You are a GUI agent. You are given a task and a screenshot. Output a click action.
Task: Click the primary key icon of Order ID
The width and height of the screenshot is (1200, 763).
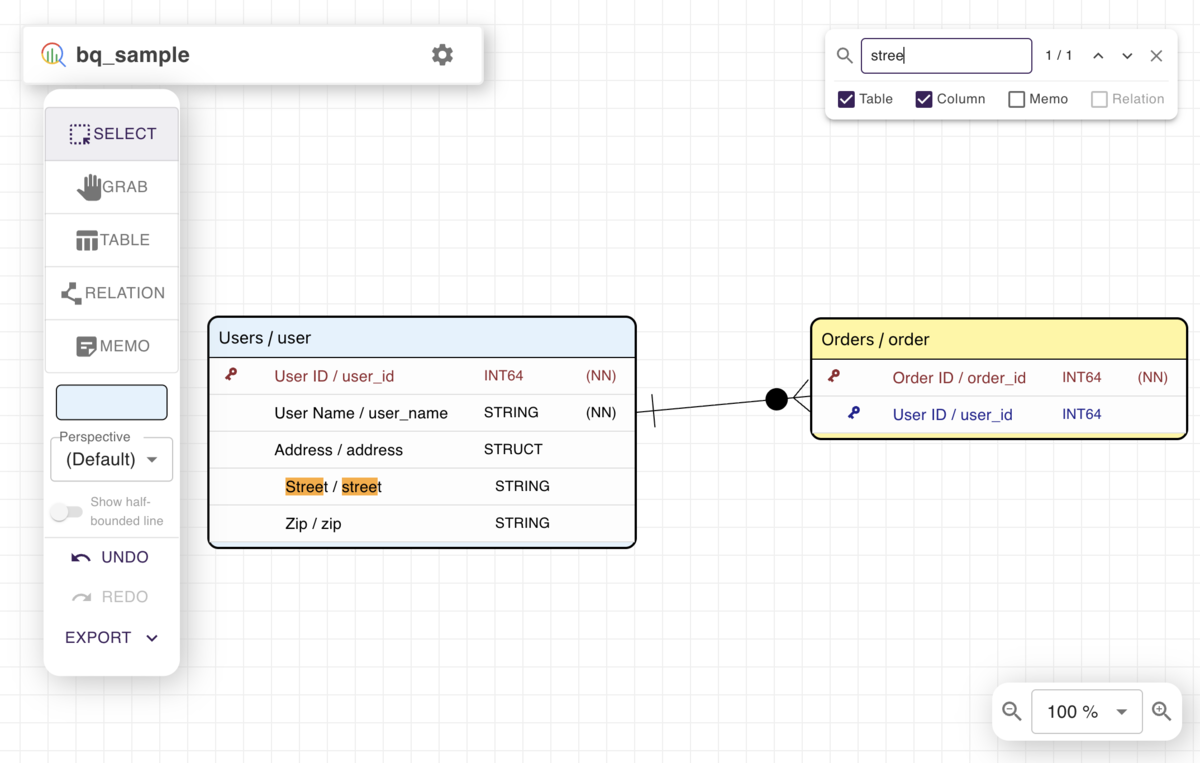833,376
